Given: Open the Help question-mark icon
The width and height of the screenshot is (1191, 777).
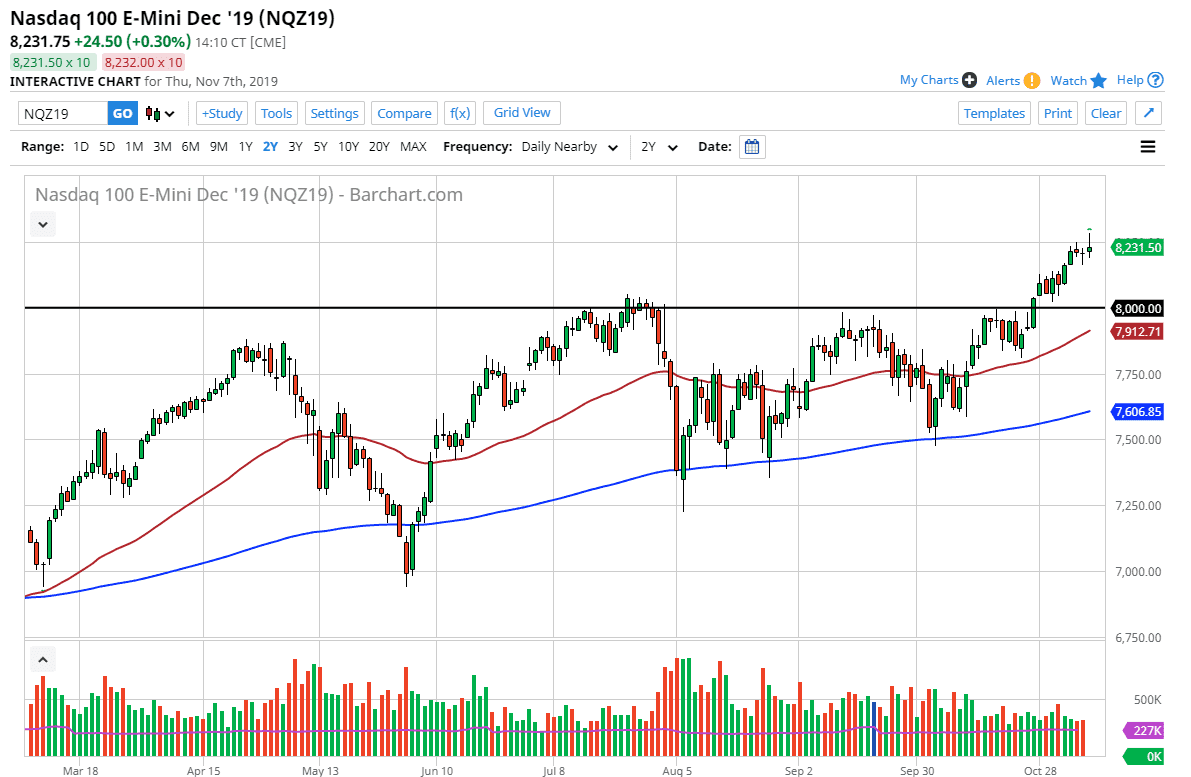Looking at the screenshot, I should pyautogui.click(x=1154, y=79).
